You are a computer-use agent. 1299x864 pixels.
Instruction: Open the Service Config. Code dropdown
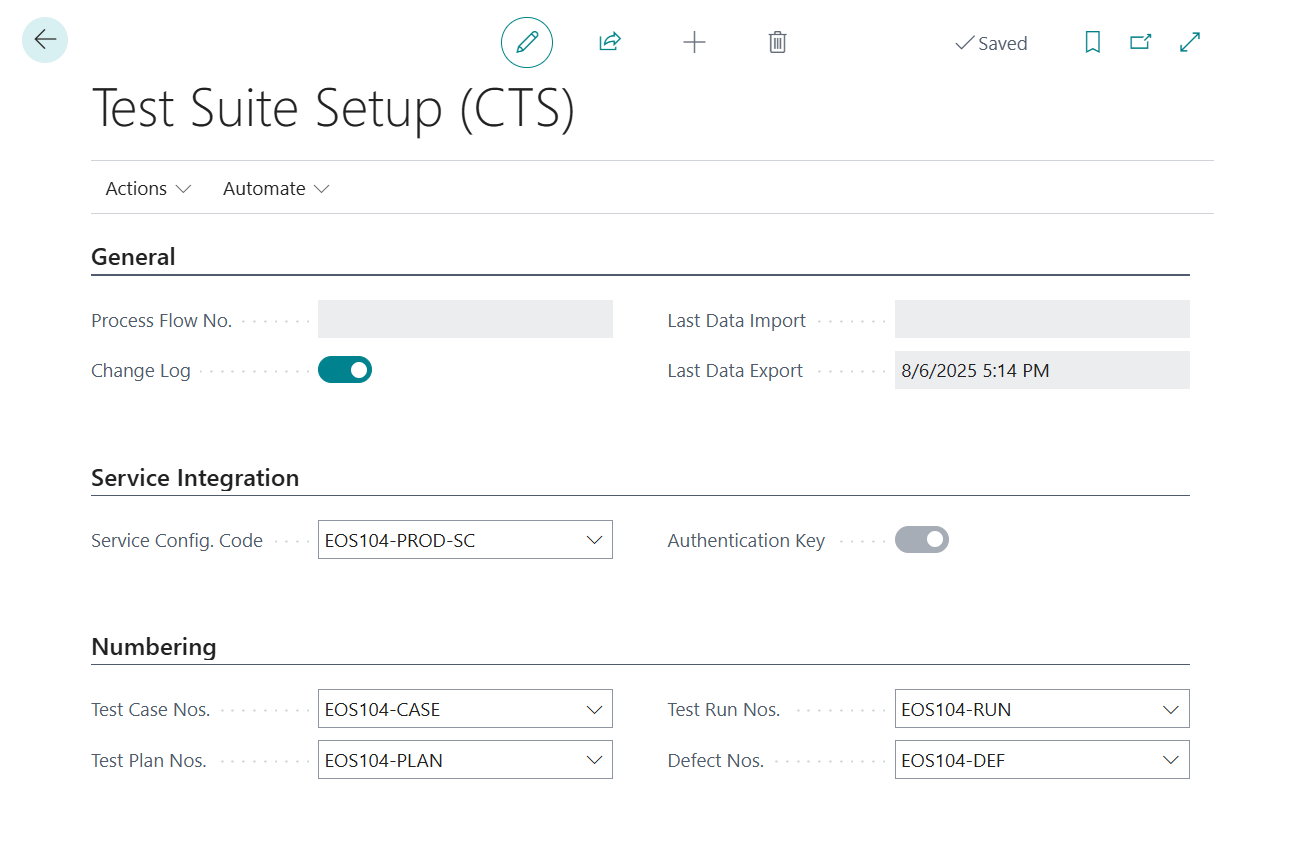click(x=595, y=540)
